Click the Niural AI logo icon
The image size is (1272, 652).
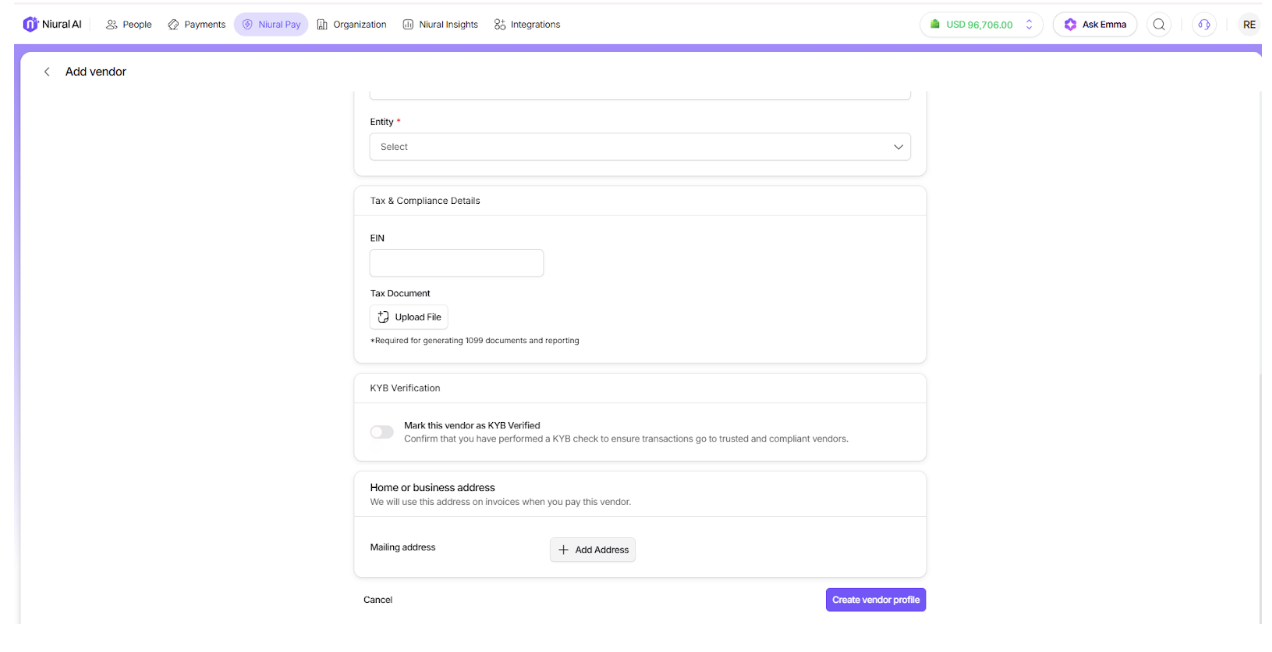[x=30, y=24]
